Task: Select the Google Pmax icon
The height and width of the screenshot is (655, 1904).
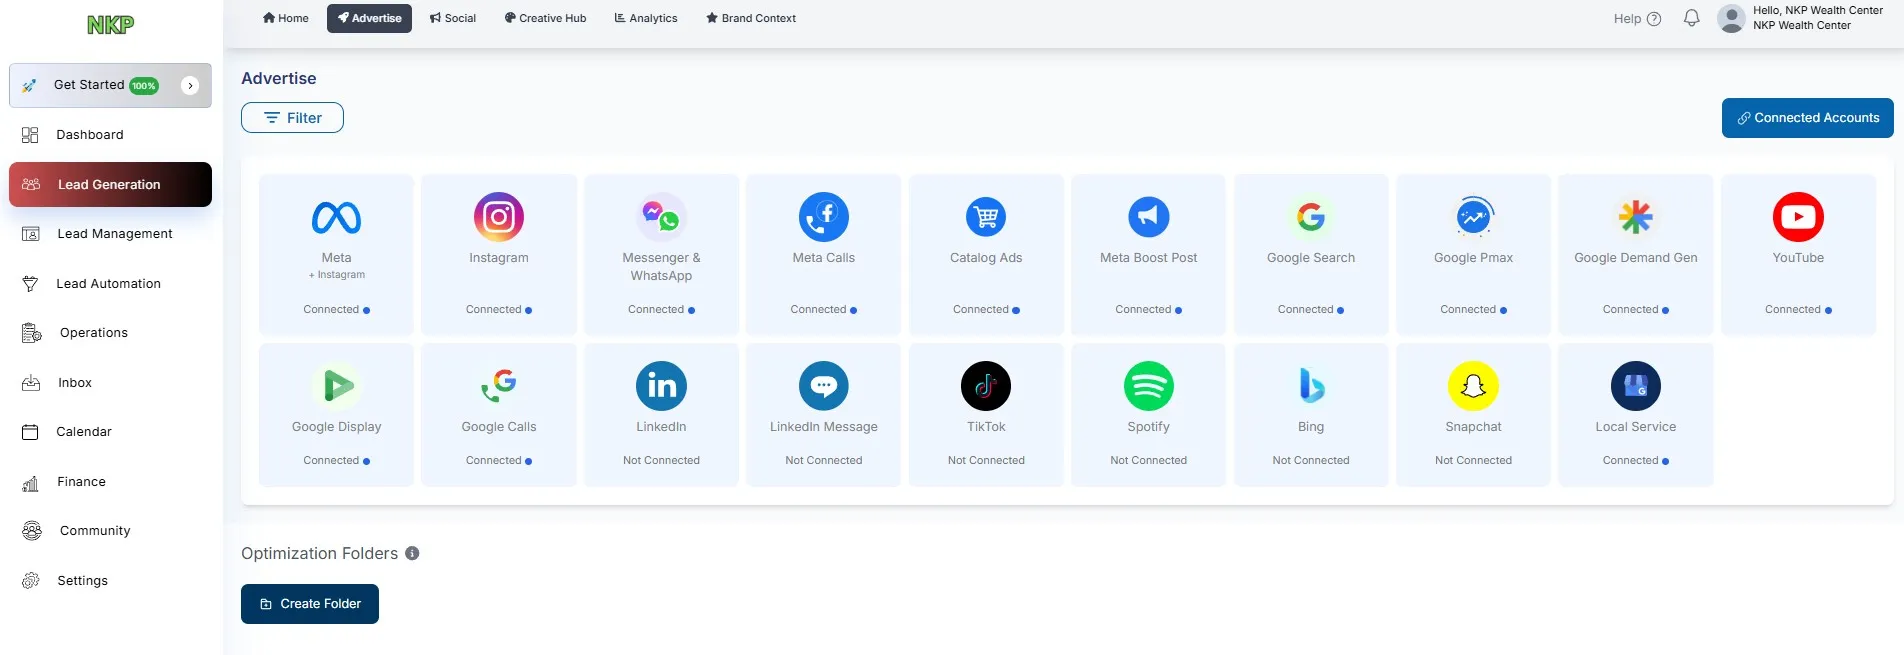Action: click(x=1474, y=217)
